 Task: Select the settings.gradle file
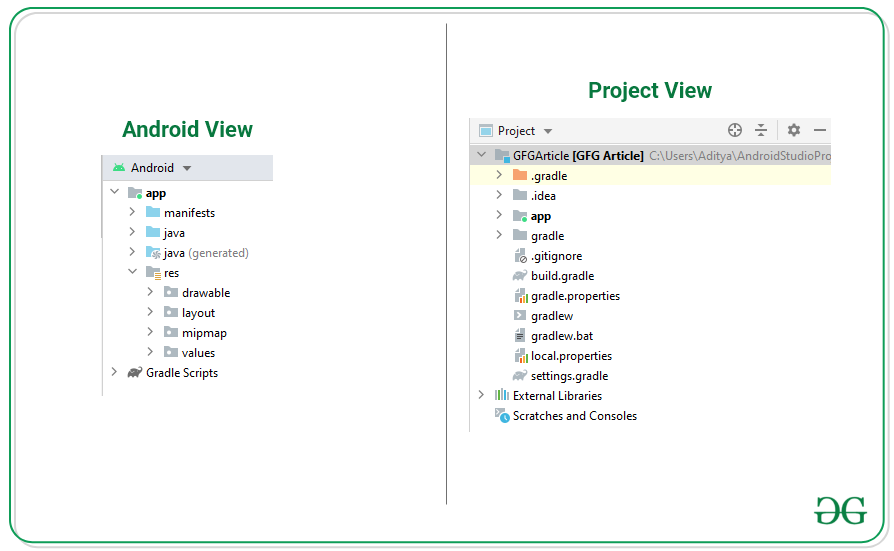tap(569, 376)
